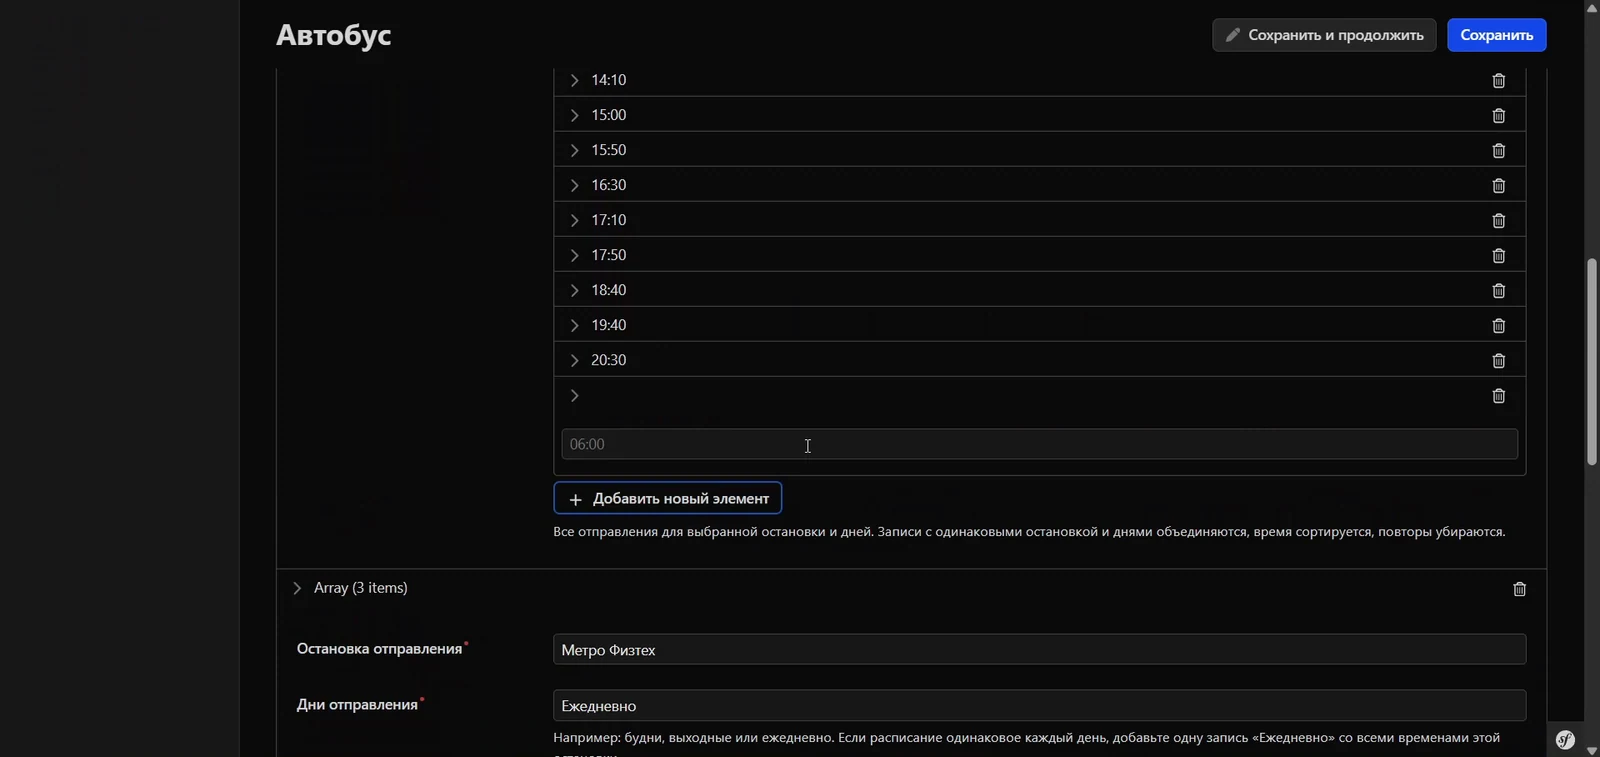Toggle the 17:50 row chevron

[x=574, y=255]
